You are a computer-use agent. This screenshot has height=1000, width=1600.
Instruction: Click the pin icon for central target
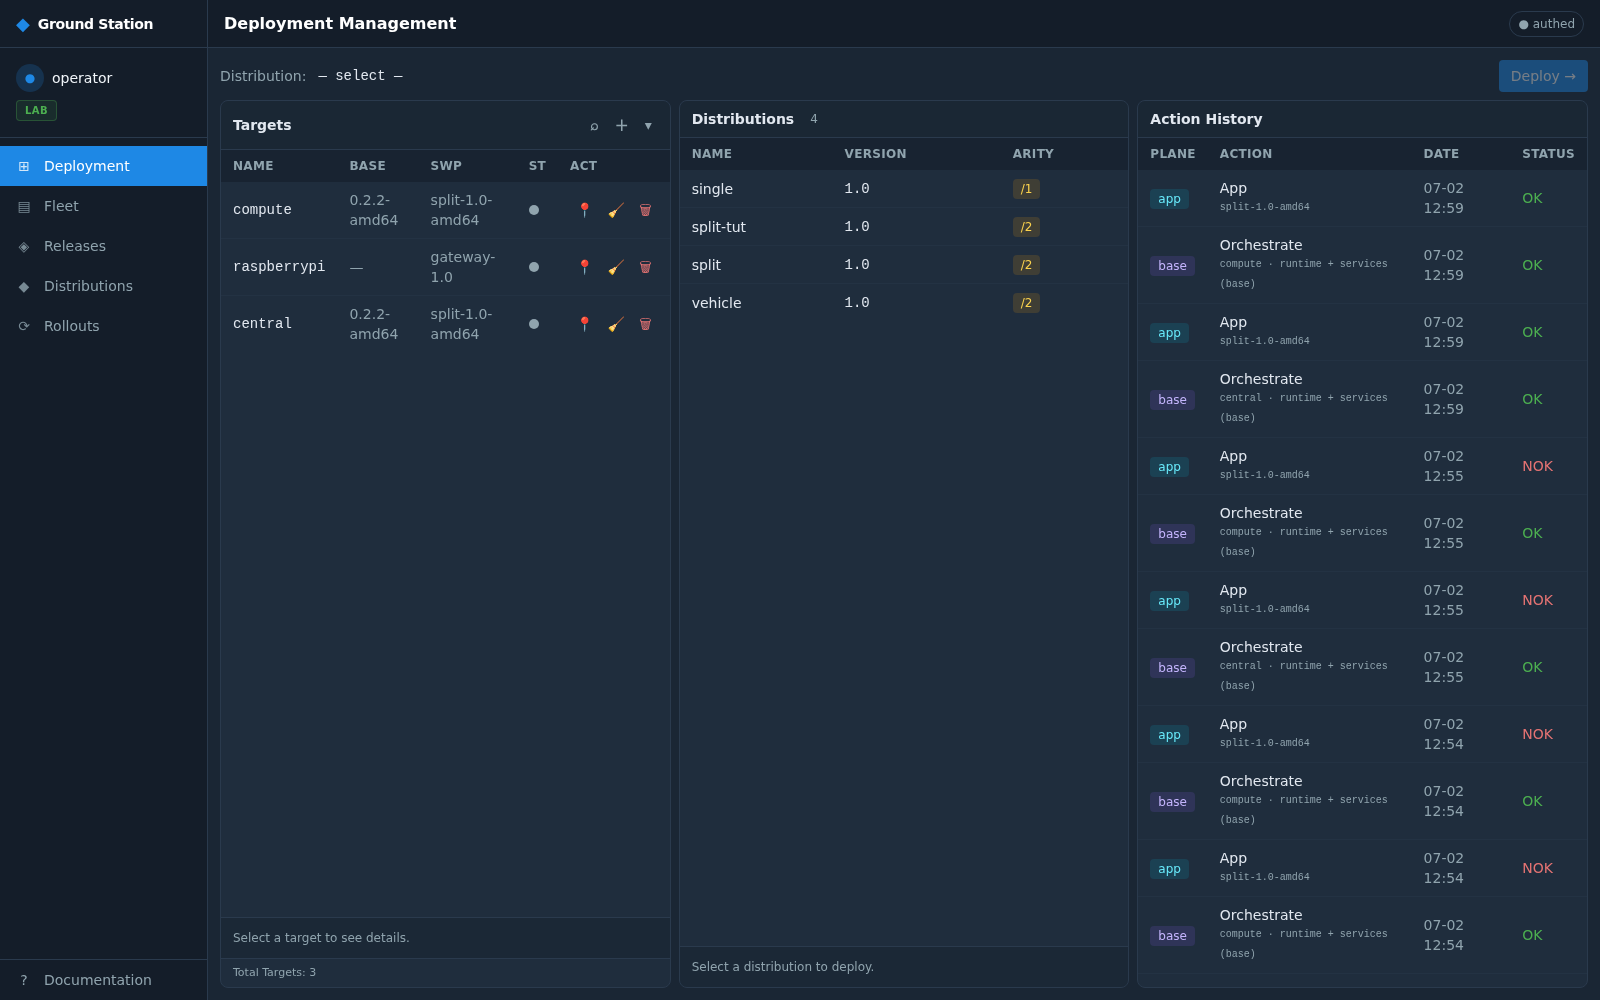[x=585, y=324]
